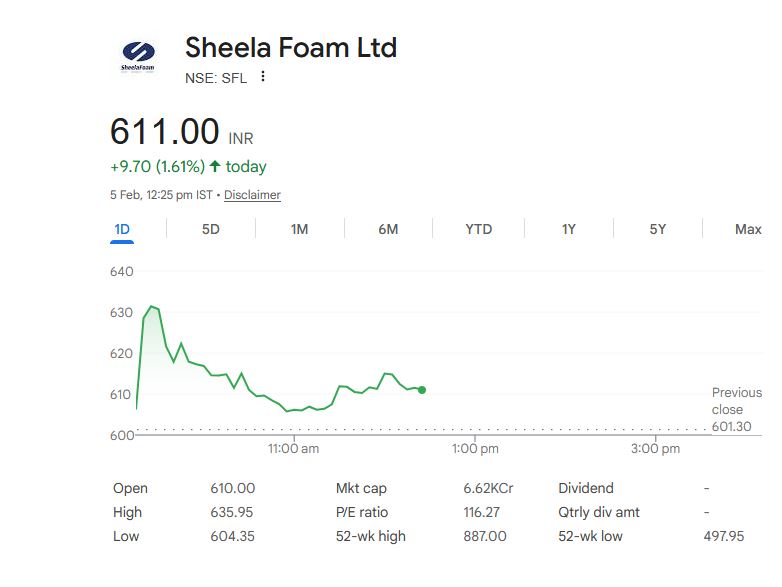The height and width of the screenshot is (587, 782).
Task: Click the 52-wk high value 887.00
Action: 485,536
